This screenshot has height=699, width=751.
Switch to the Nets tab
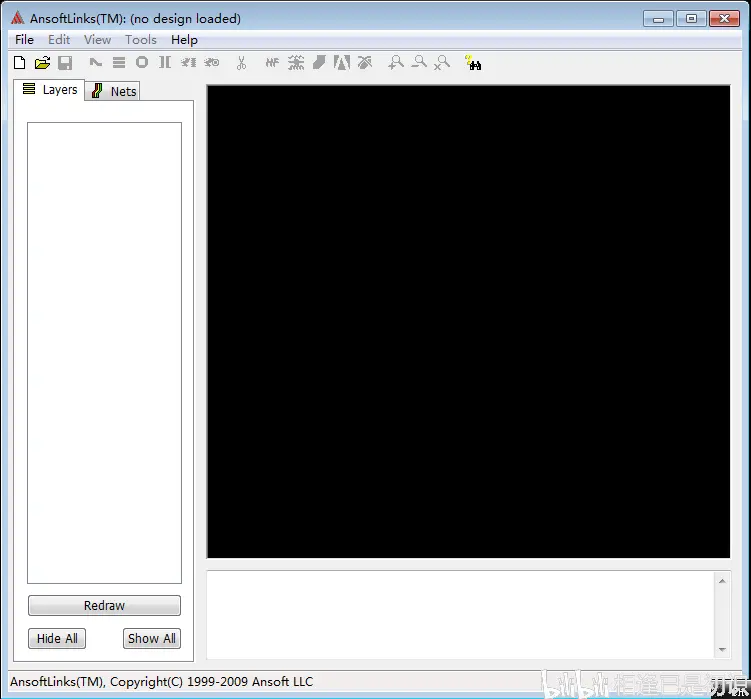[x=113, y=91]
